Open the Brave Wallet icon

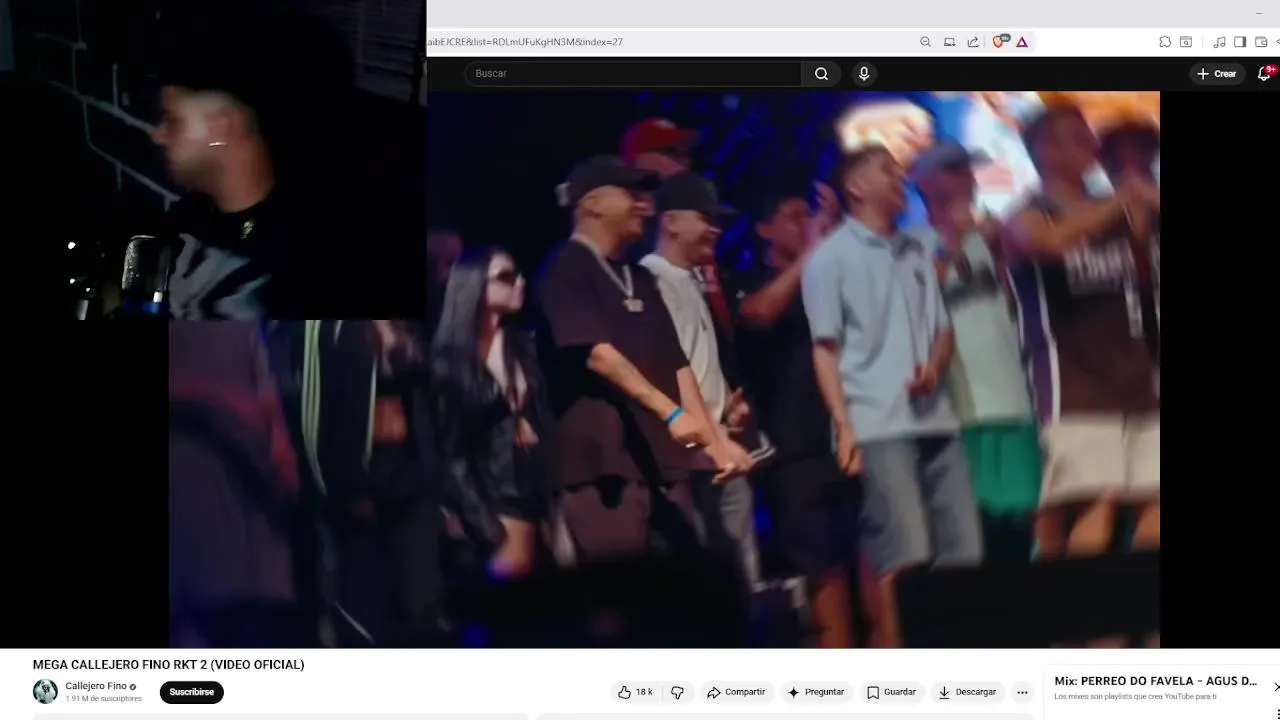(1261, 42)
